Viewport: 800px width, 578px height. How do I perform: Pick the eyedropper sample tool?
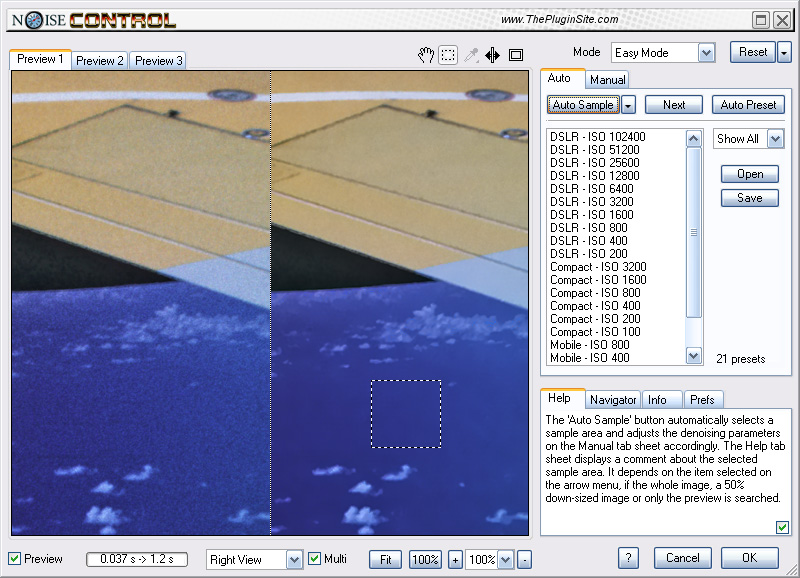pyautogui.click(x=471, y=56)
